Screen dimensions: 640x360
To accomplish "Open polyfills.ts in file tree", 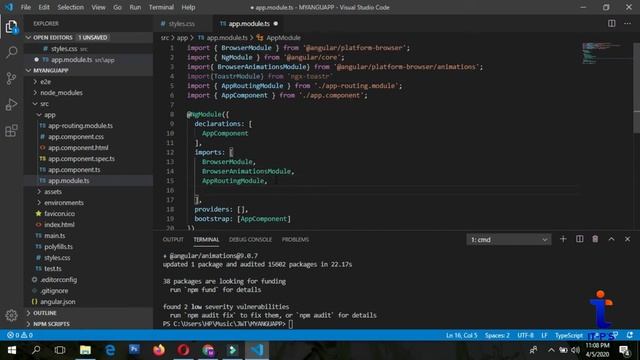I will tap(58, 247).
